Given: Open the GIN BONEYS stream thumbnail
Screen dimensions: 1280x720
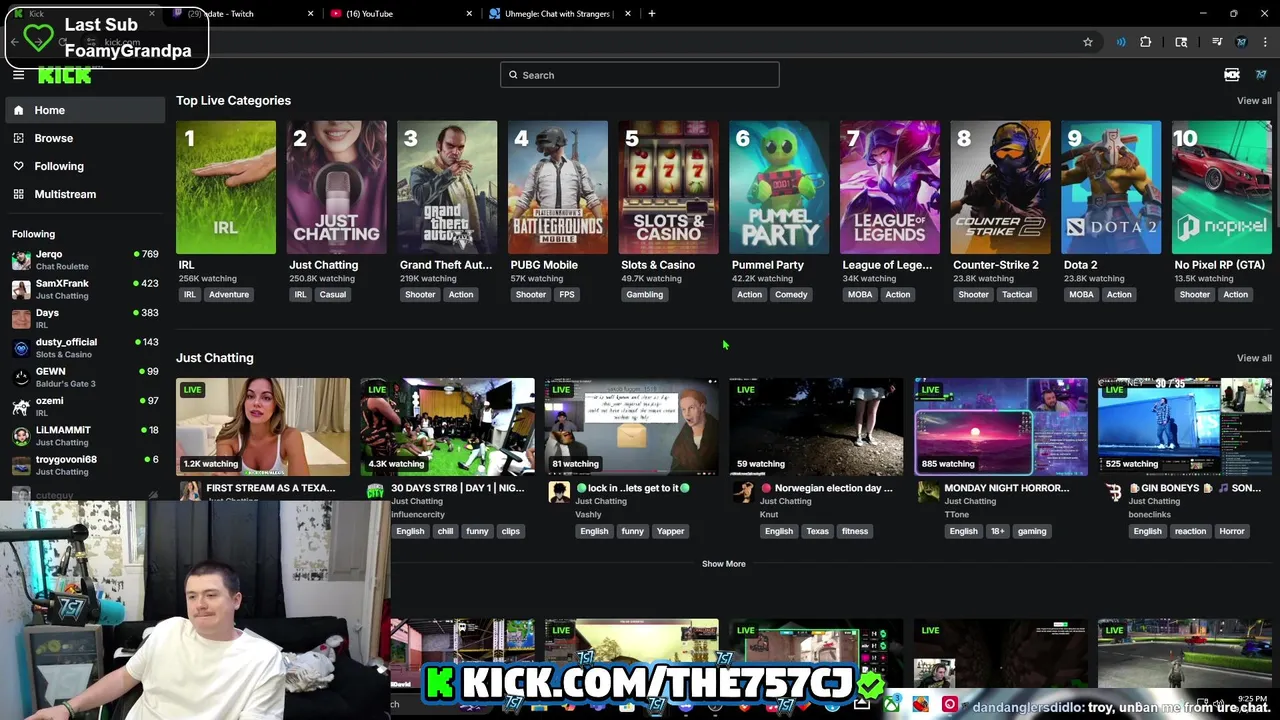Looking at the screenshot, I should [x=1185, y=427].
